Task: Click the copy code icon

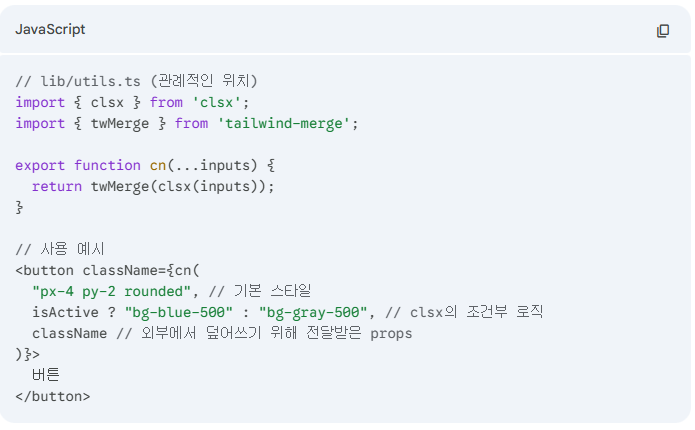Action: [x=662, y=31]
